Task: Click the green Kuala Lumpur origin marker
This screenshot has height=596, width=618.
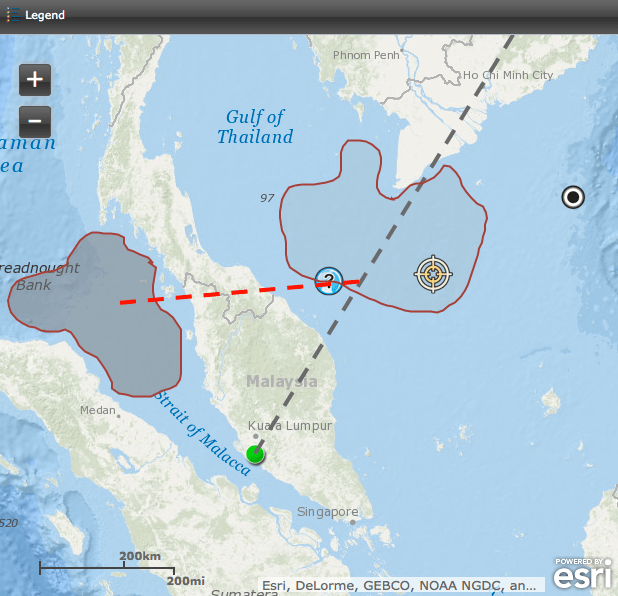Action: 255,454
